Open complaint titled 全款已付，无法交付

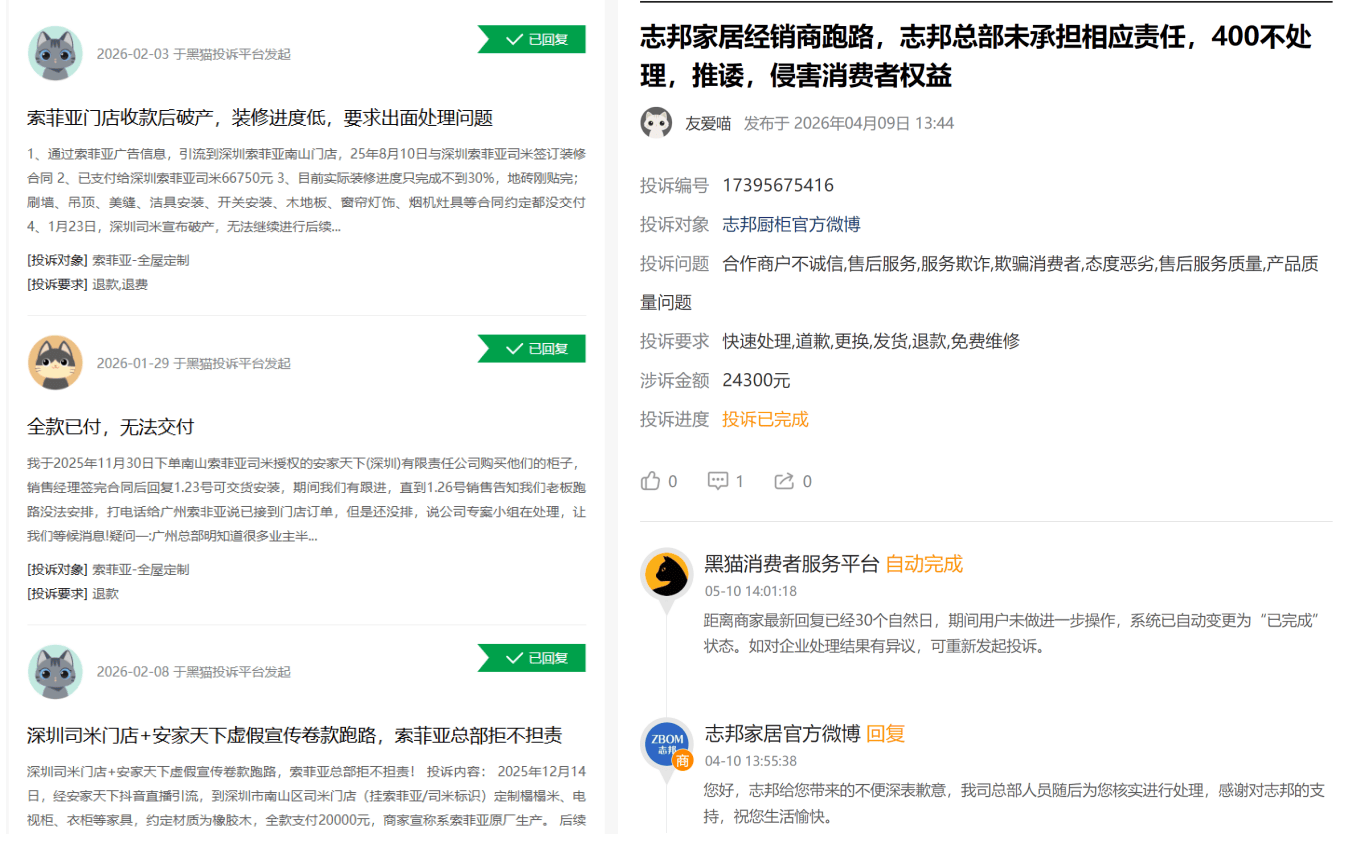click(110, 427)
